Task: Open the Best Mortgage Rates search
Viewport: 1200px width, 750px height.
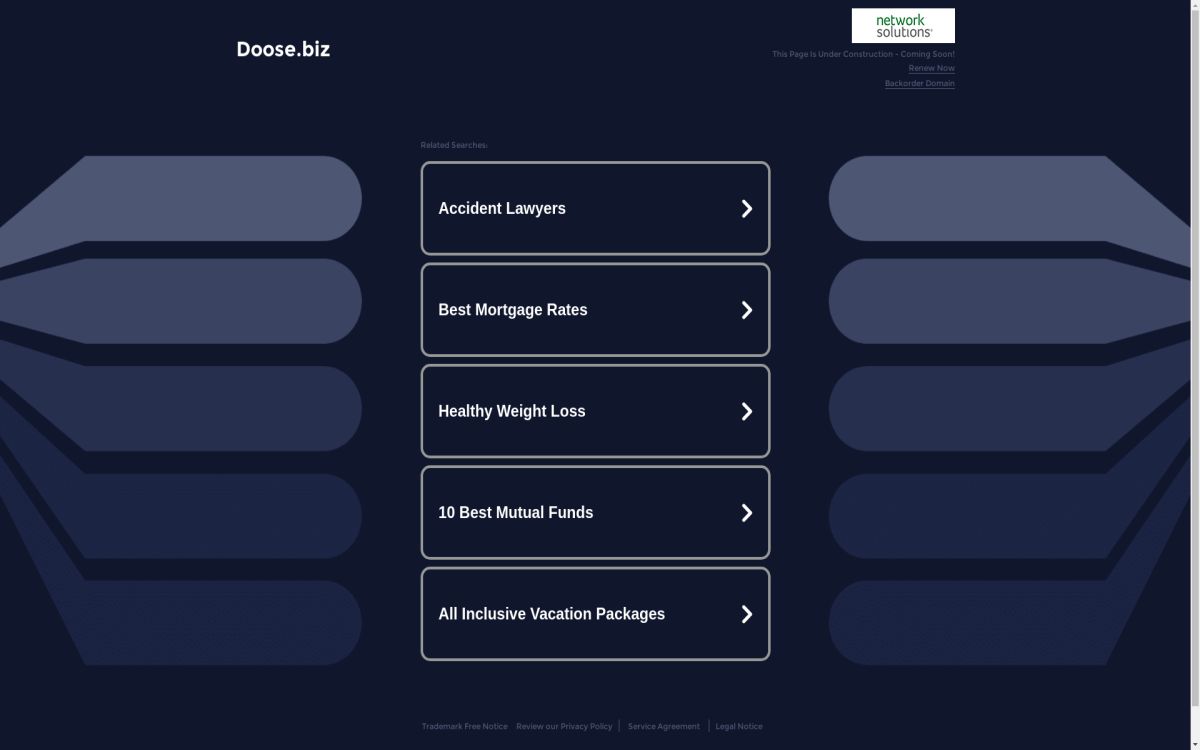Action: (513, 310)
